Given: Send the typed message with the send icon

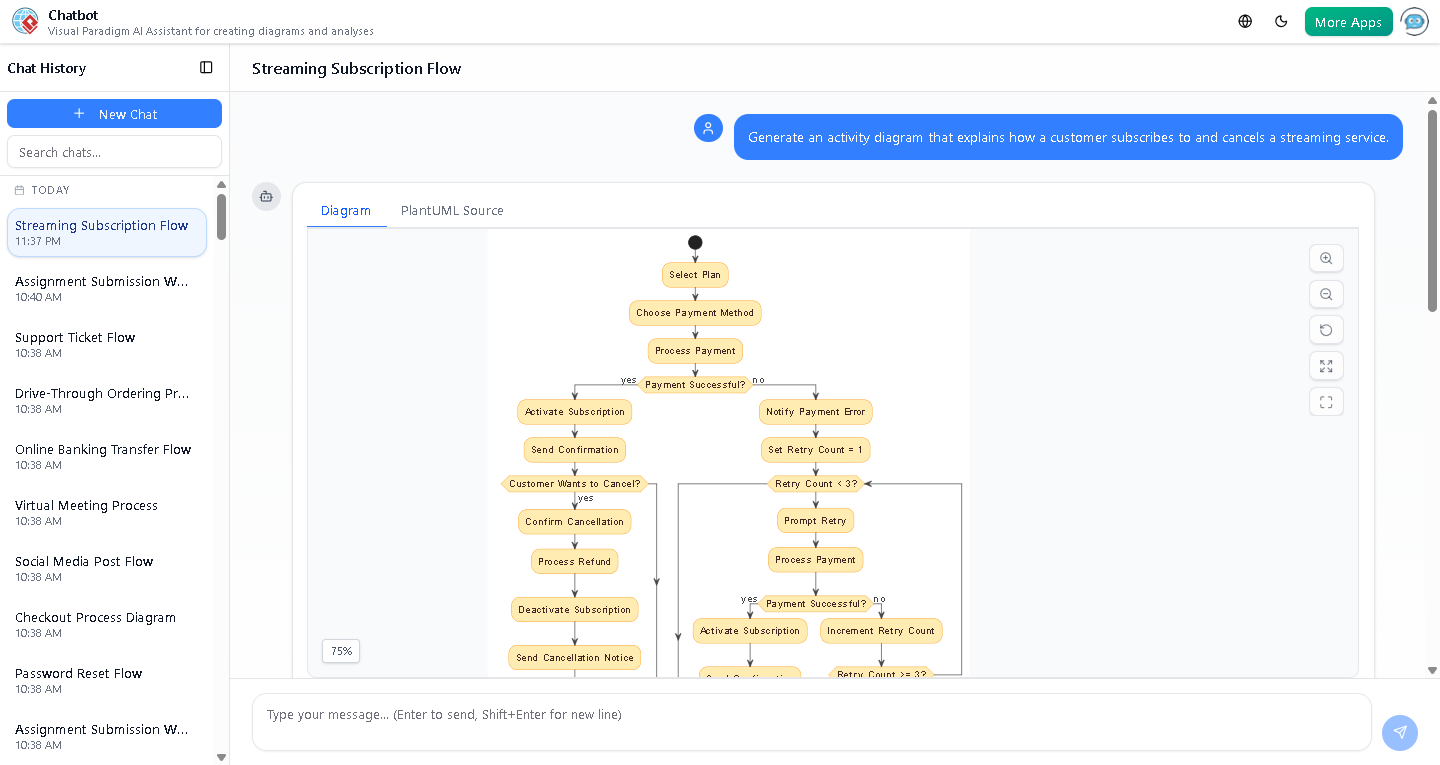Looking at the screenshot, I should tap(1400, 733).
